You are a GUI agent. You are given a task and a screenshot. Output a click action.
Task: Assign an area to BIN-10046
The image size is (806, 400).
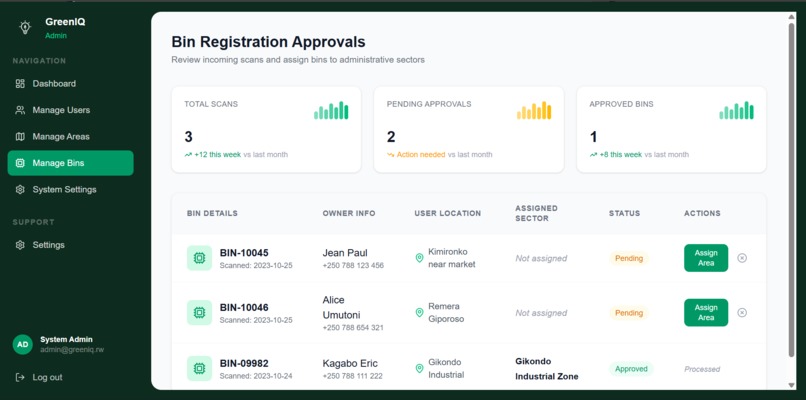point(706,313)
